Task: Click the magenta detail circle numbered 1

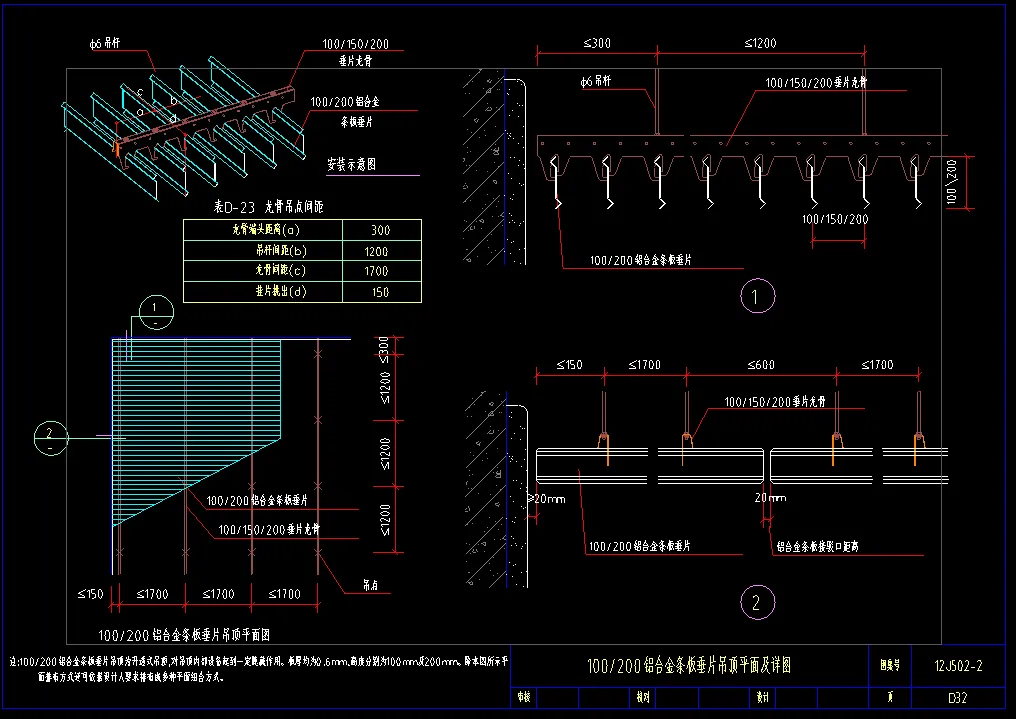Action: [x=756, y=296]
